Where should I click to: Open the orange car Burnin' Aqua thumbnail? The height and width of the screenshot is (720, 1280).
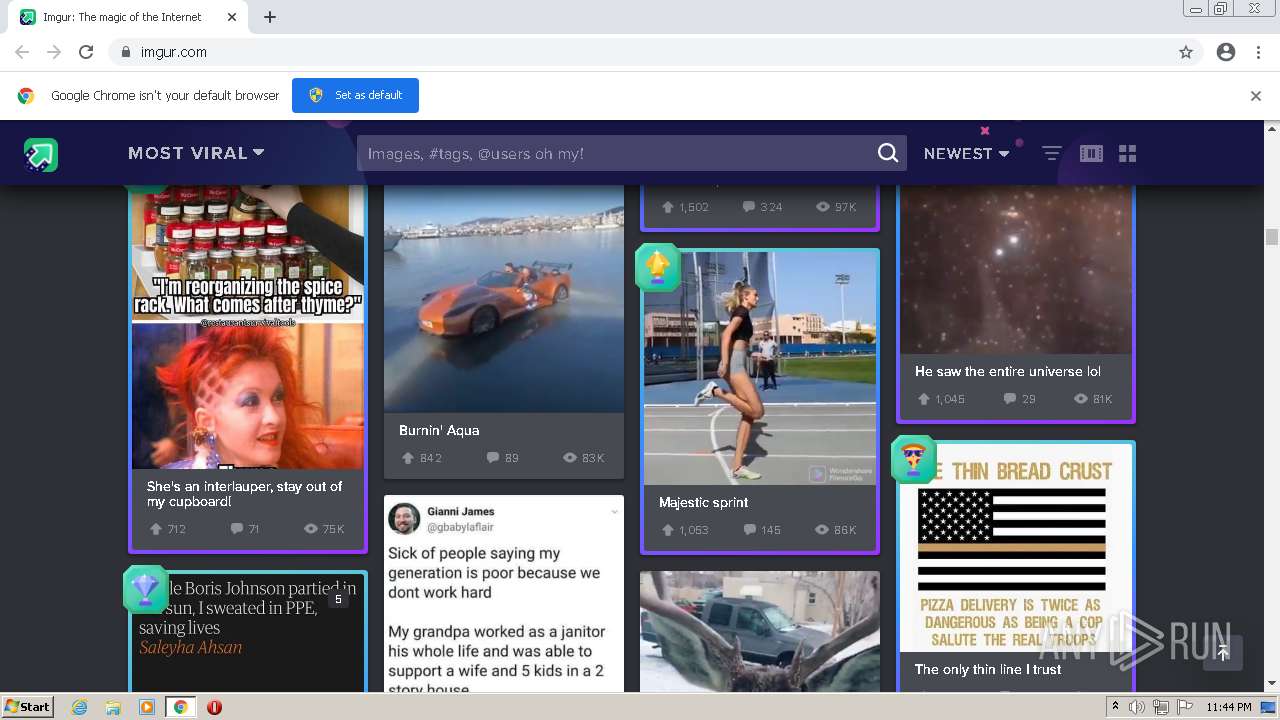(x=504, y=298)
